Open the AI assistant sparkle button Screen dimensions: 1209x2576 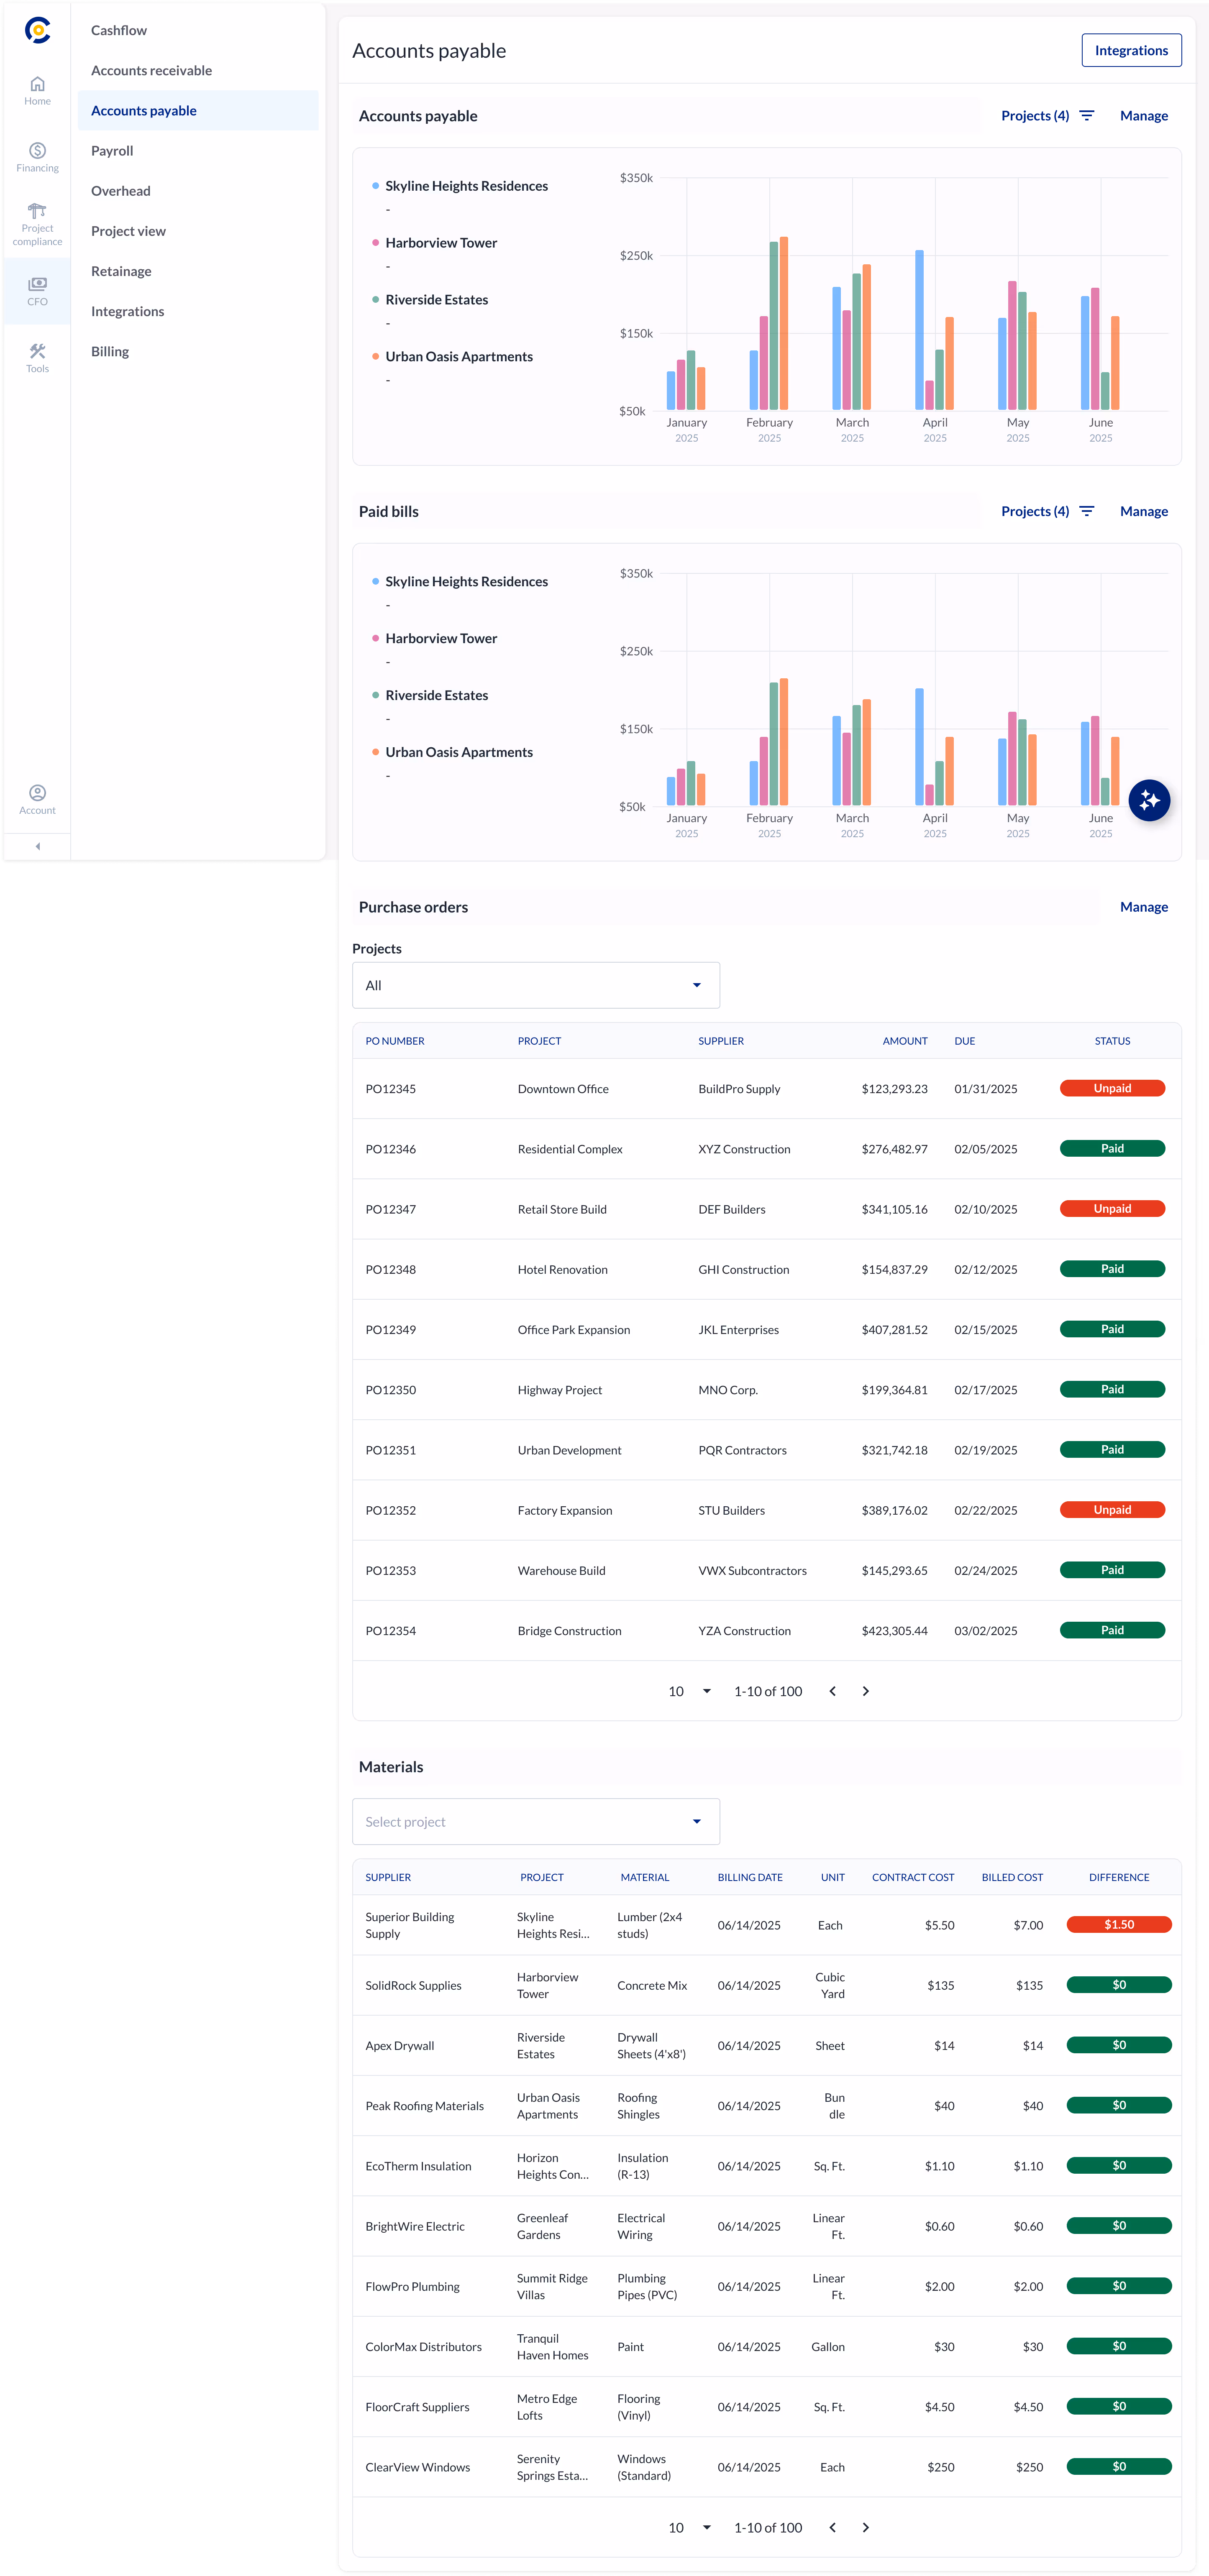click(x=1149, y=799)
